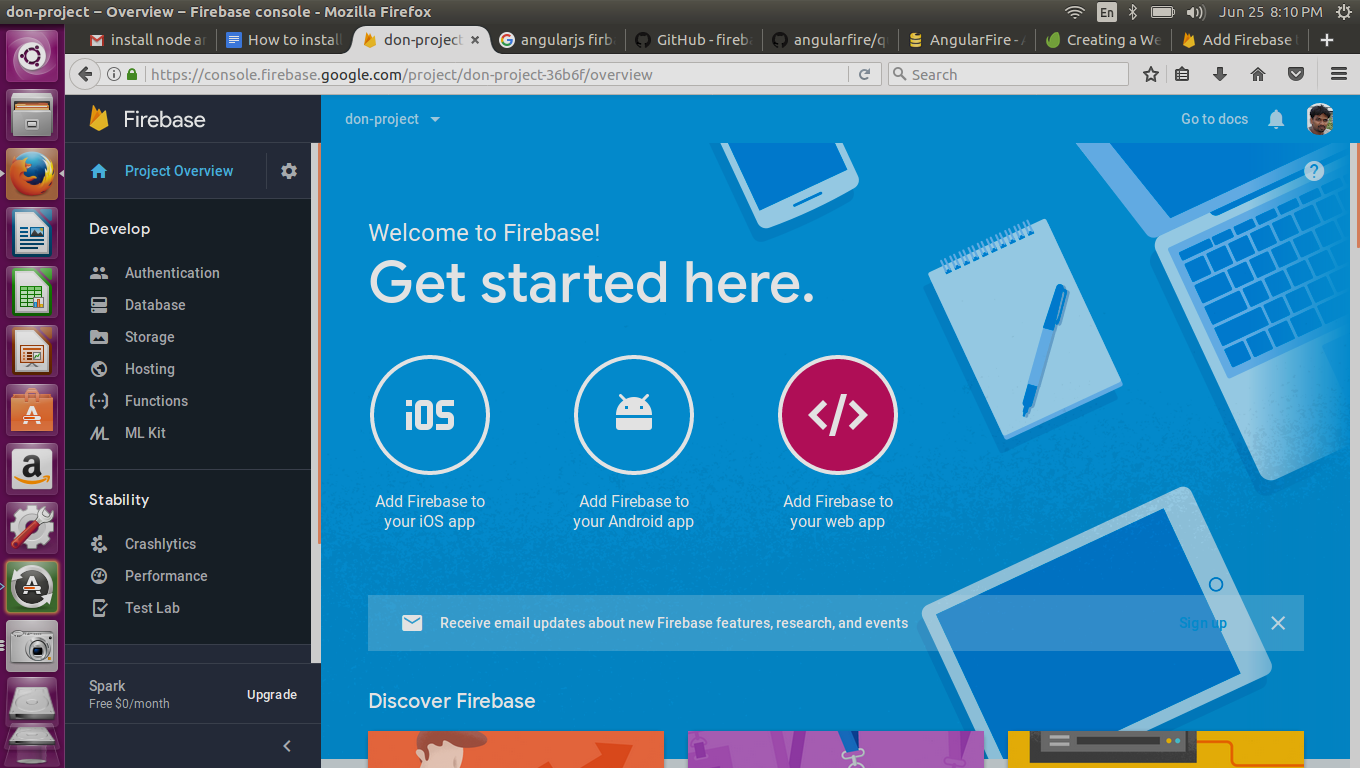Image resolution: width=1360 pixels, height=768 pixels.
Task: Open Crashlytics in sidebar
Action: pyautogui.click(x=160, y=544)
